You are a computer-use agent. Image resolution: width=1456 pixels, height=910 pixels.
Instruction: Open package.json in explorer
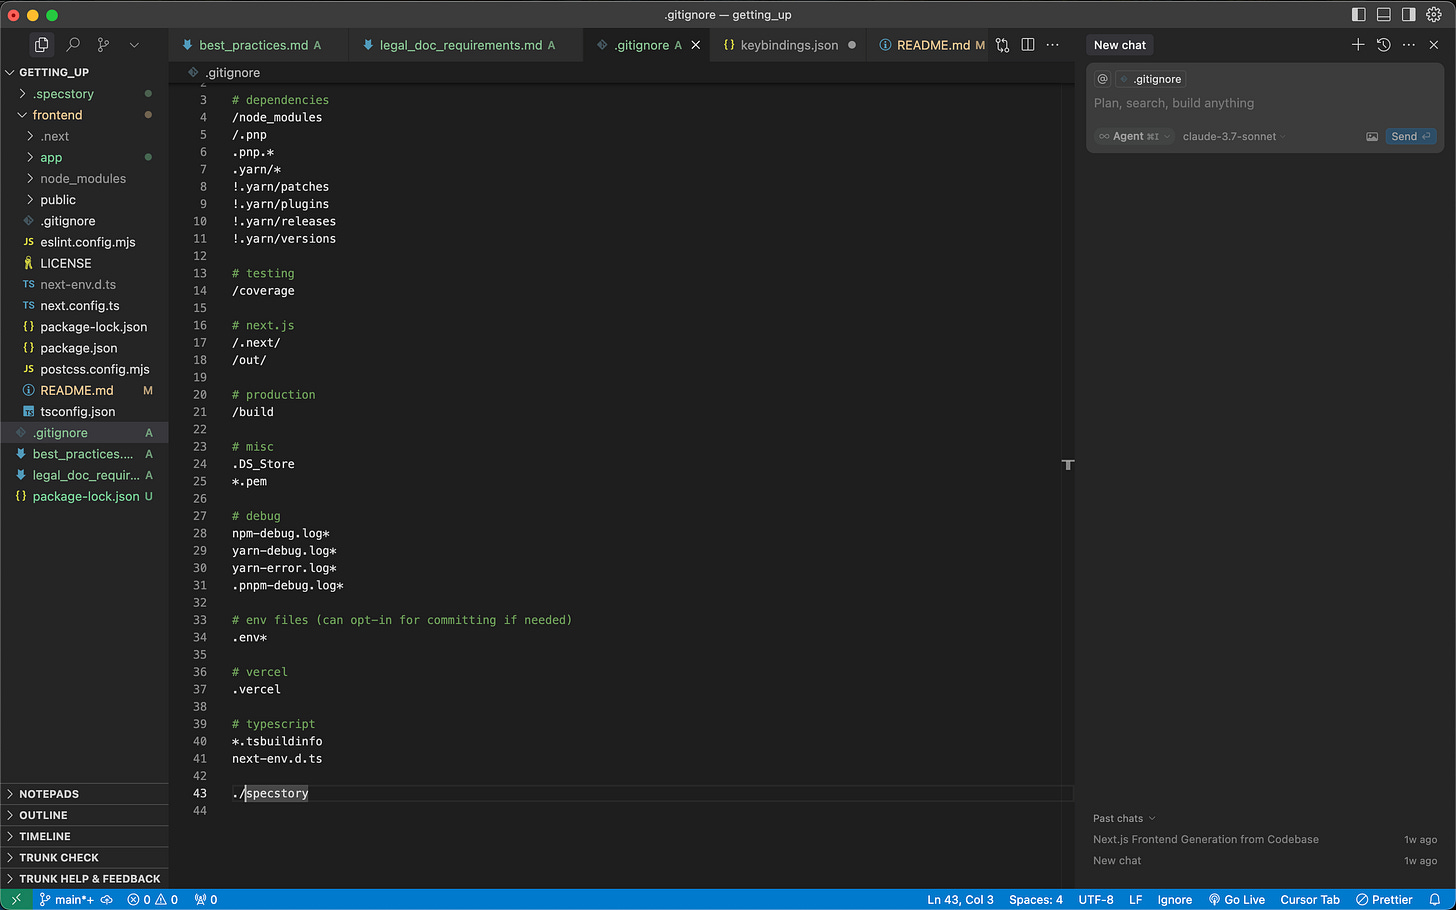[84, 348]
